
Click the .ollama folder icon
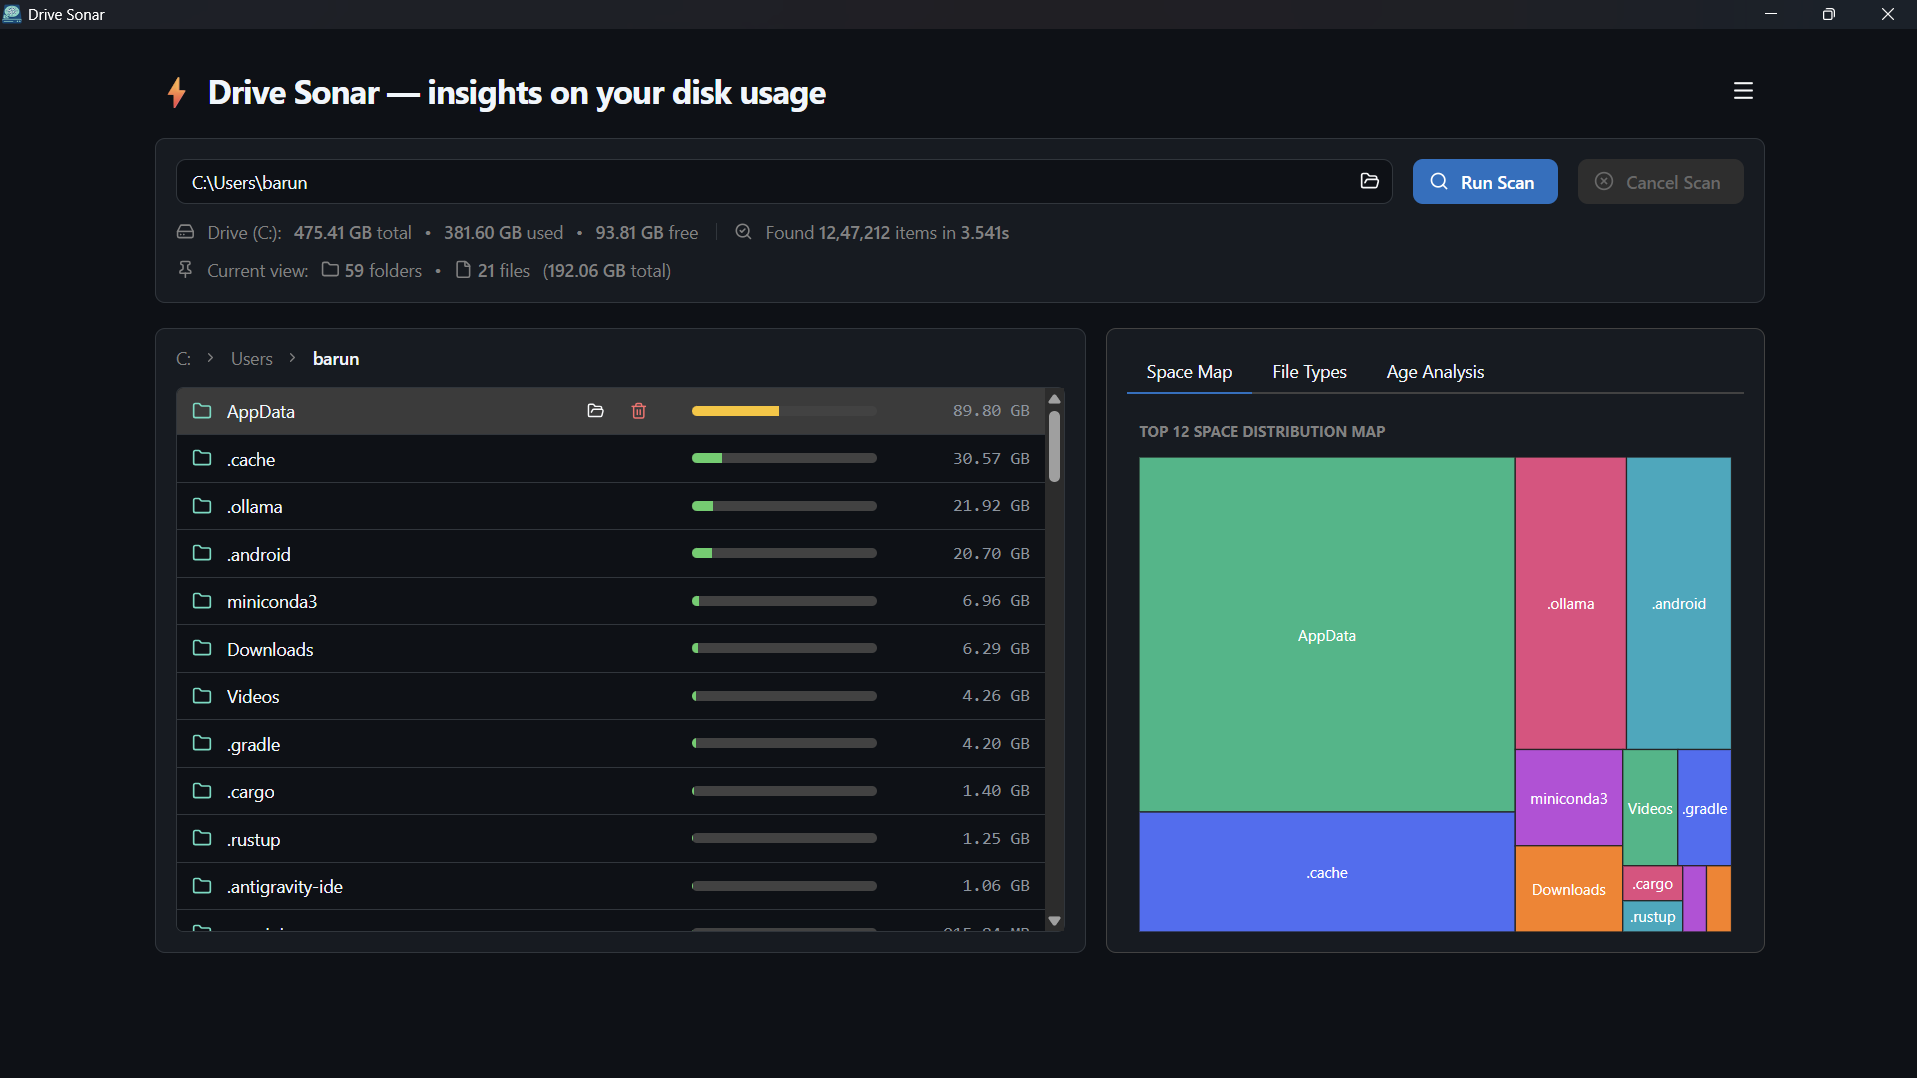(202, 506)
